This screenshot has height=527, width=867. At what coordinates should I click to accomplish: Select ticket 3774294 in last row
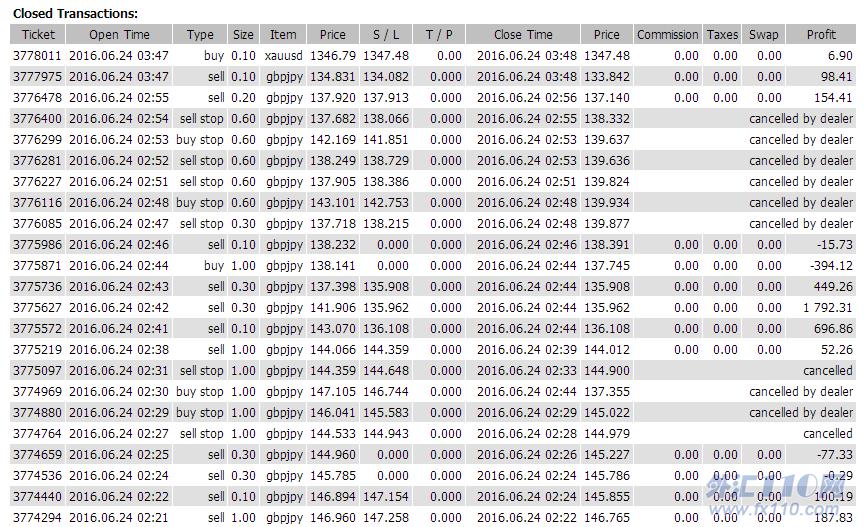(37, 518)
